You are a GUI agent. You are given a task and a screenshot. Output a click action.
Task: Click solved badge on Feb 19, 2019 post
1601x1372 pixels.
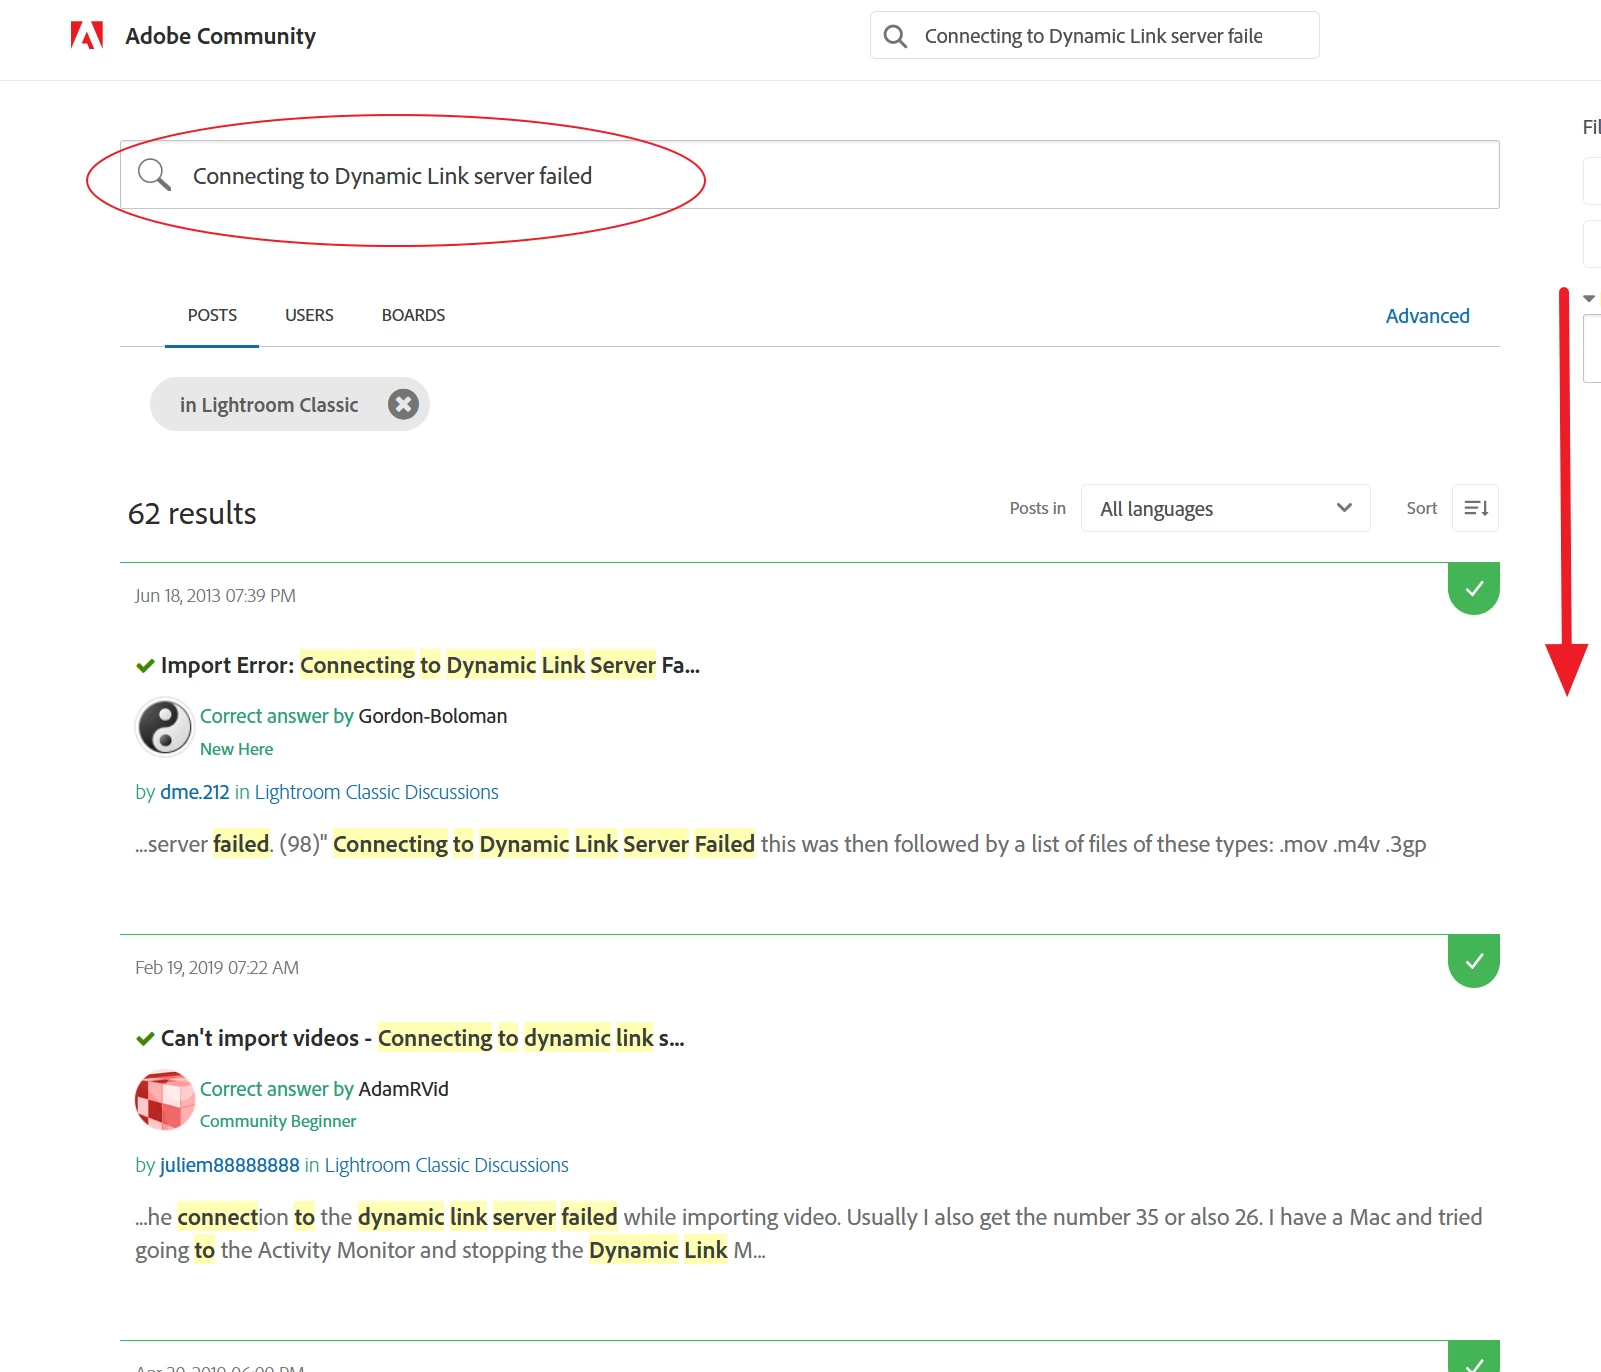pos(1473,961)
